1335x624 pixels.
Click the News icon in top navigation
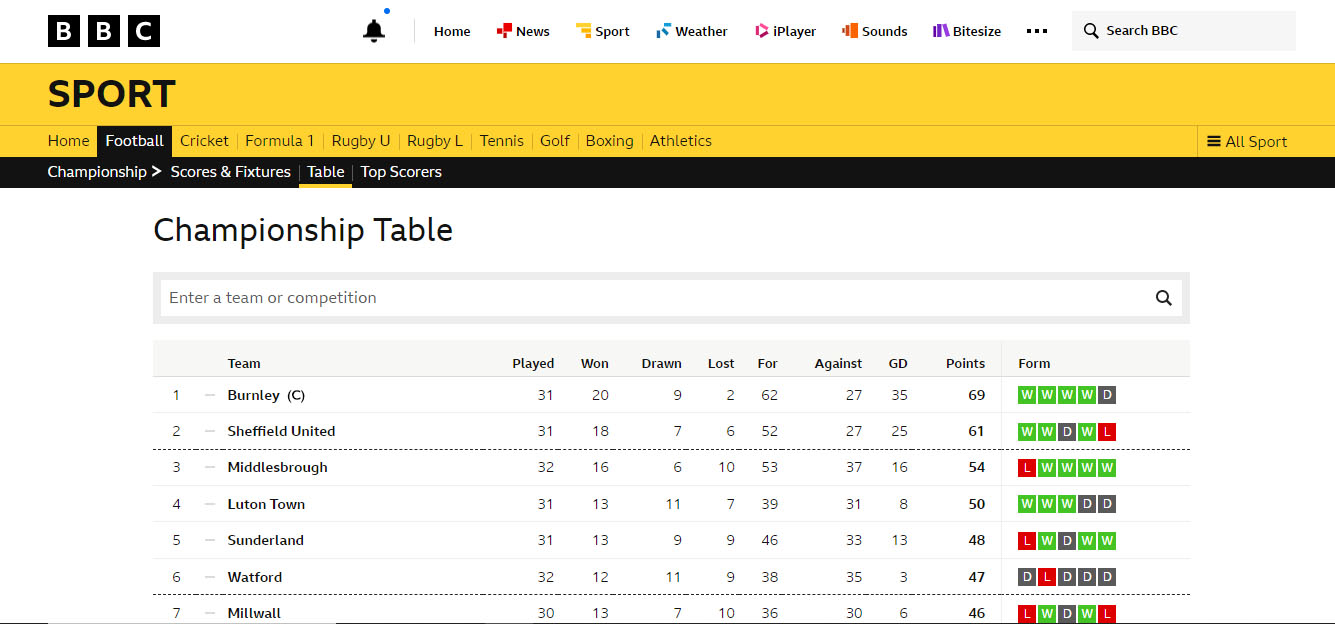[x=504, y=31]
